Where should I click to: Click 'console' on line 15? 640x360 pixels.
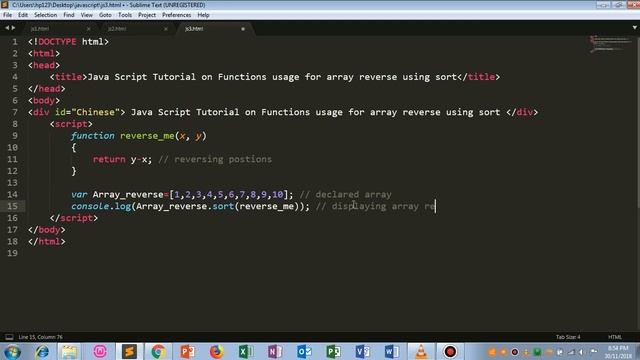[90, 207]
